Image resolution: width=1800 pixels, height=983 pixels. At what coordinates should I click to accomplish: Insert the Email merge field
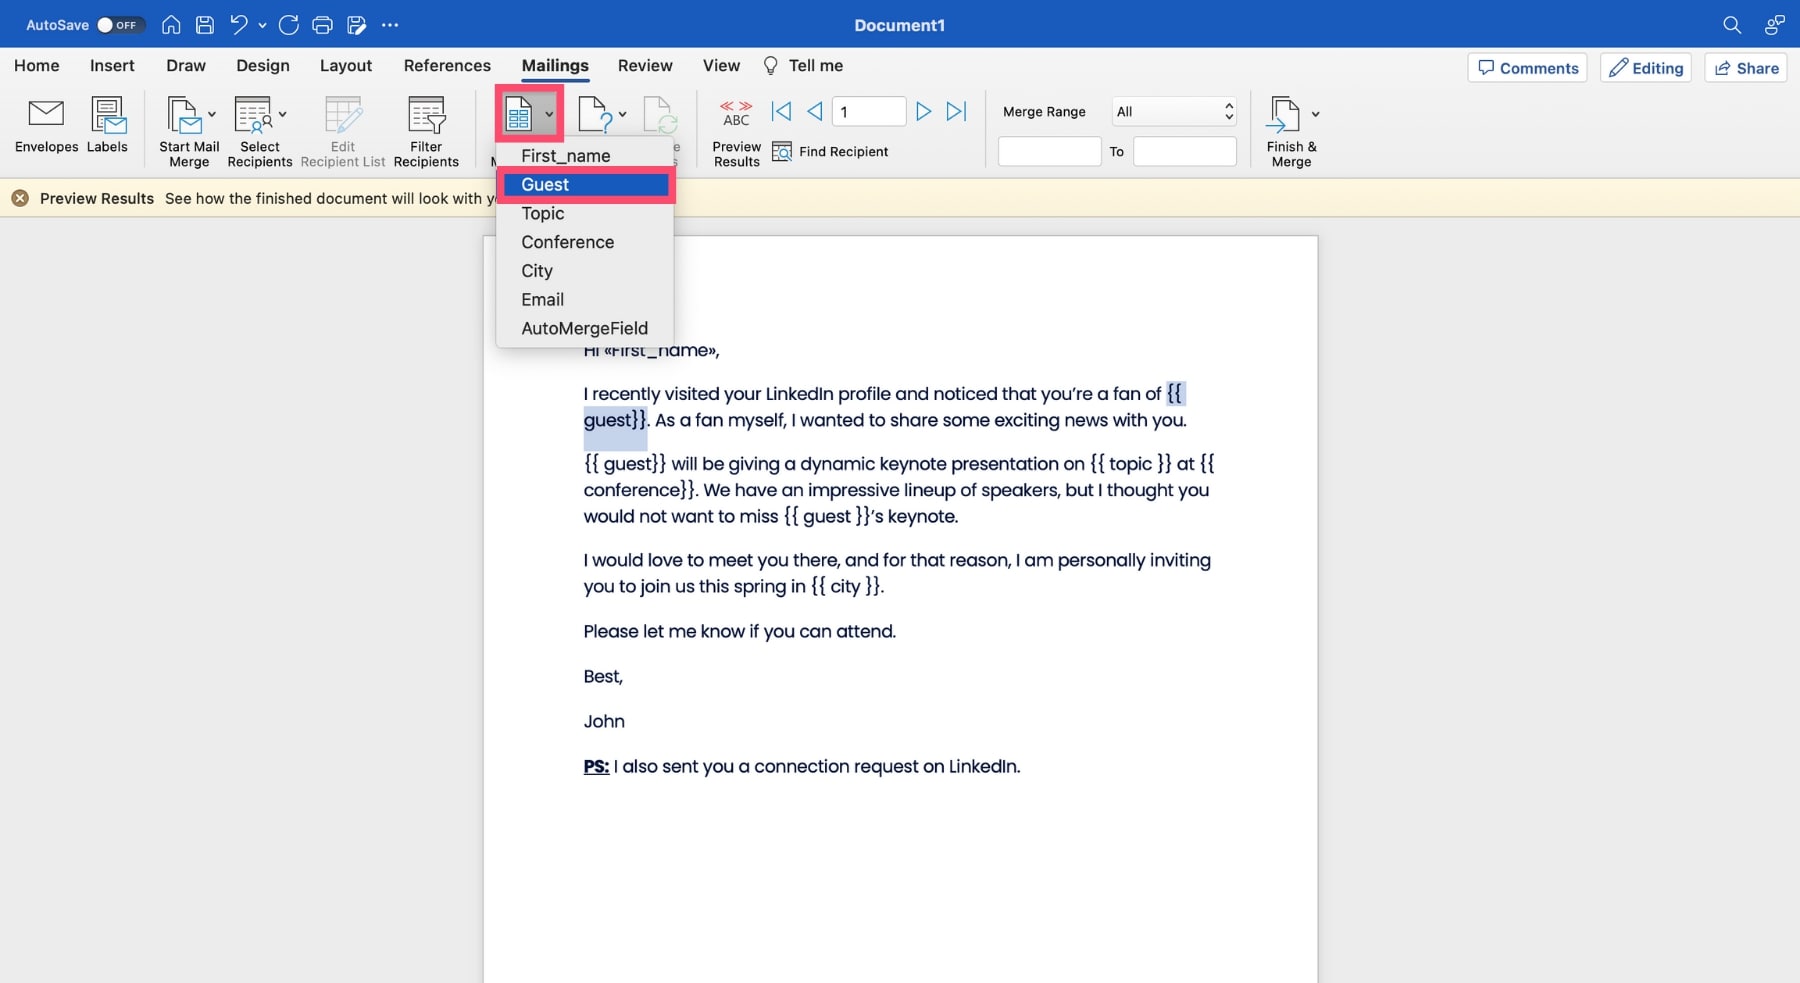point(585,300)
